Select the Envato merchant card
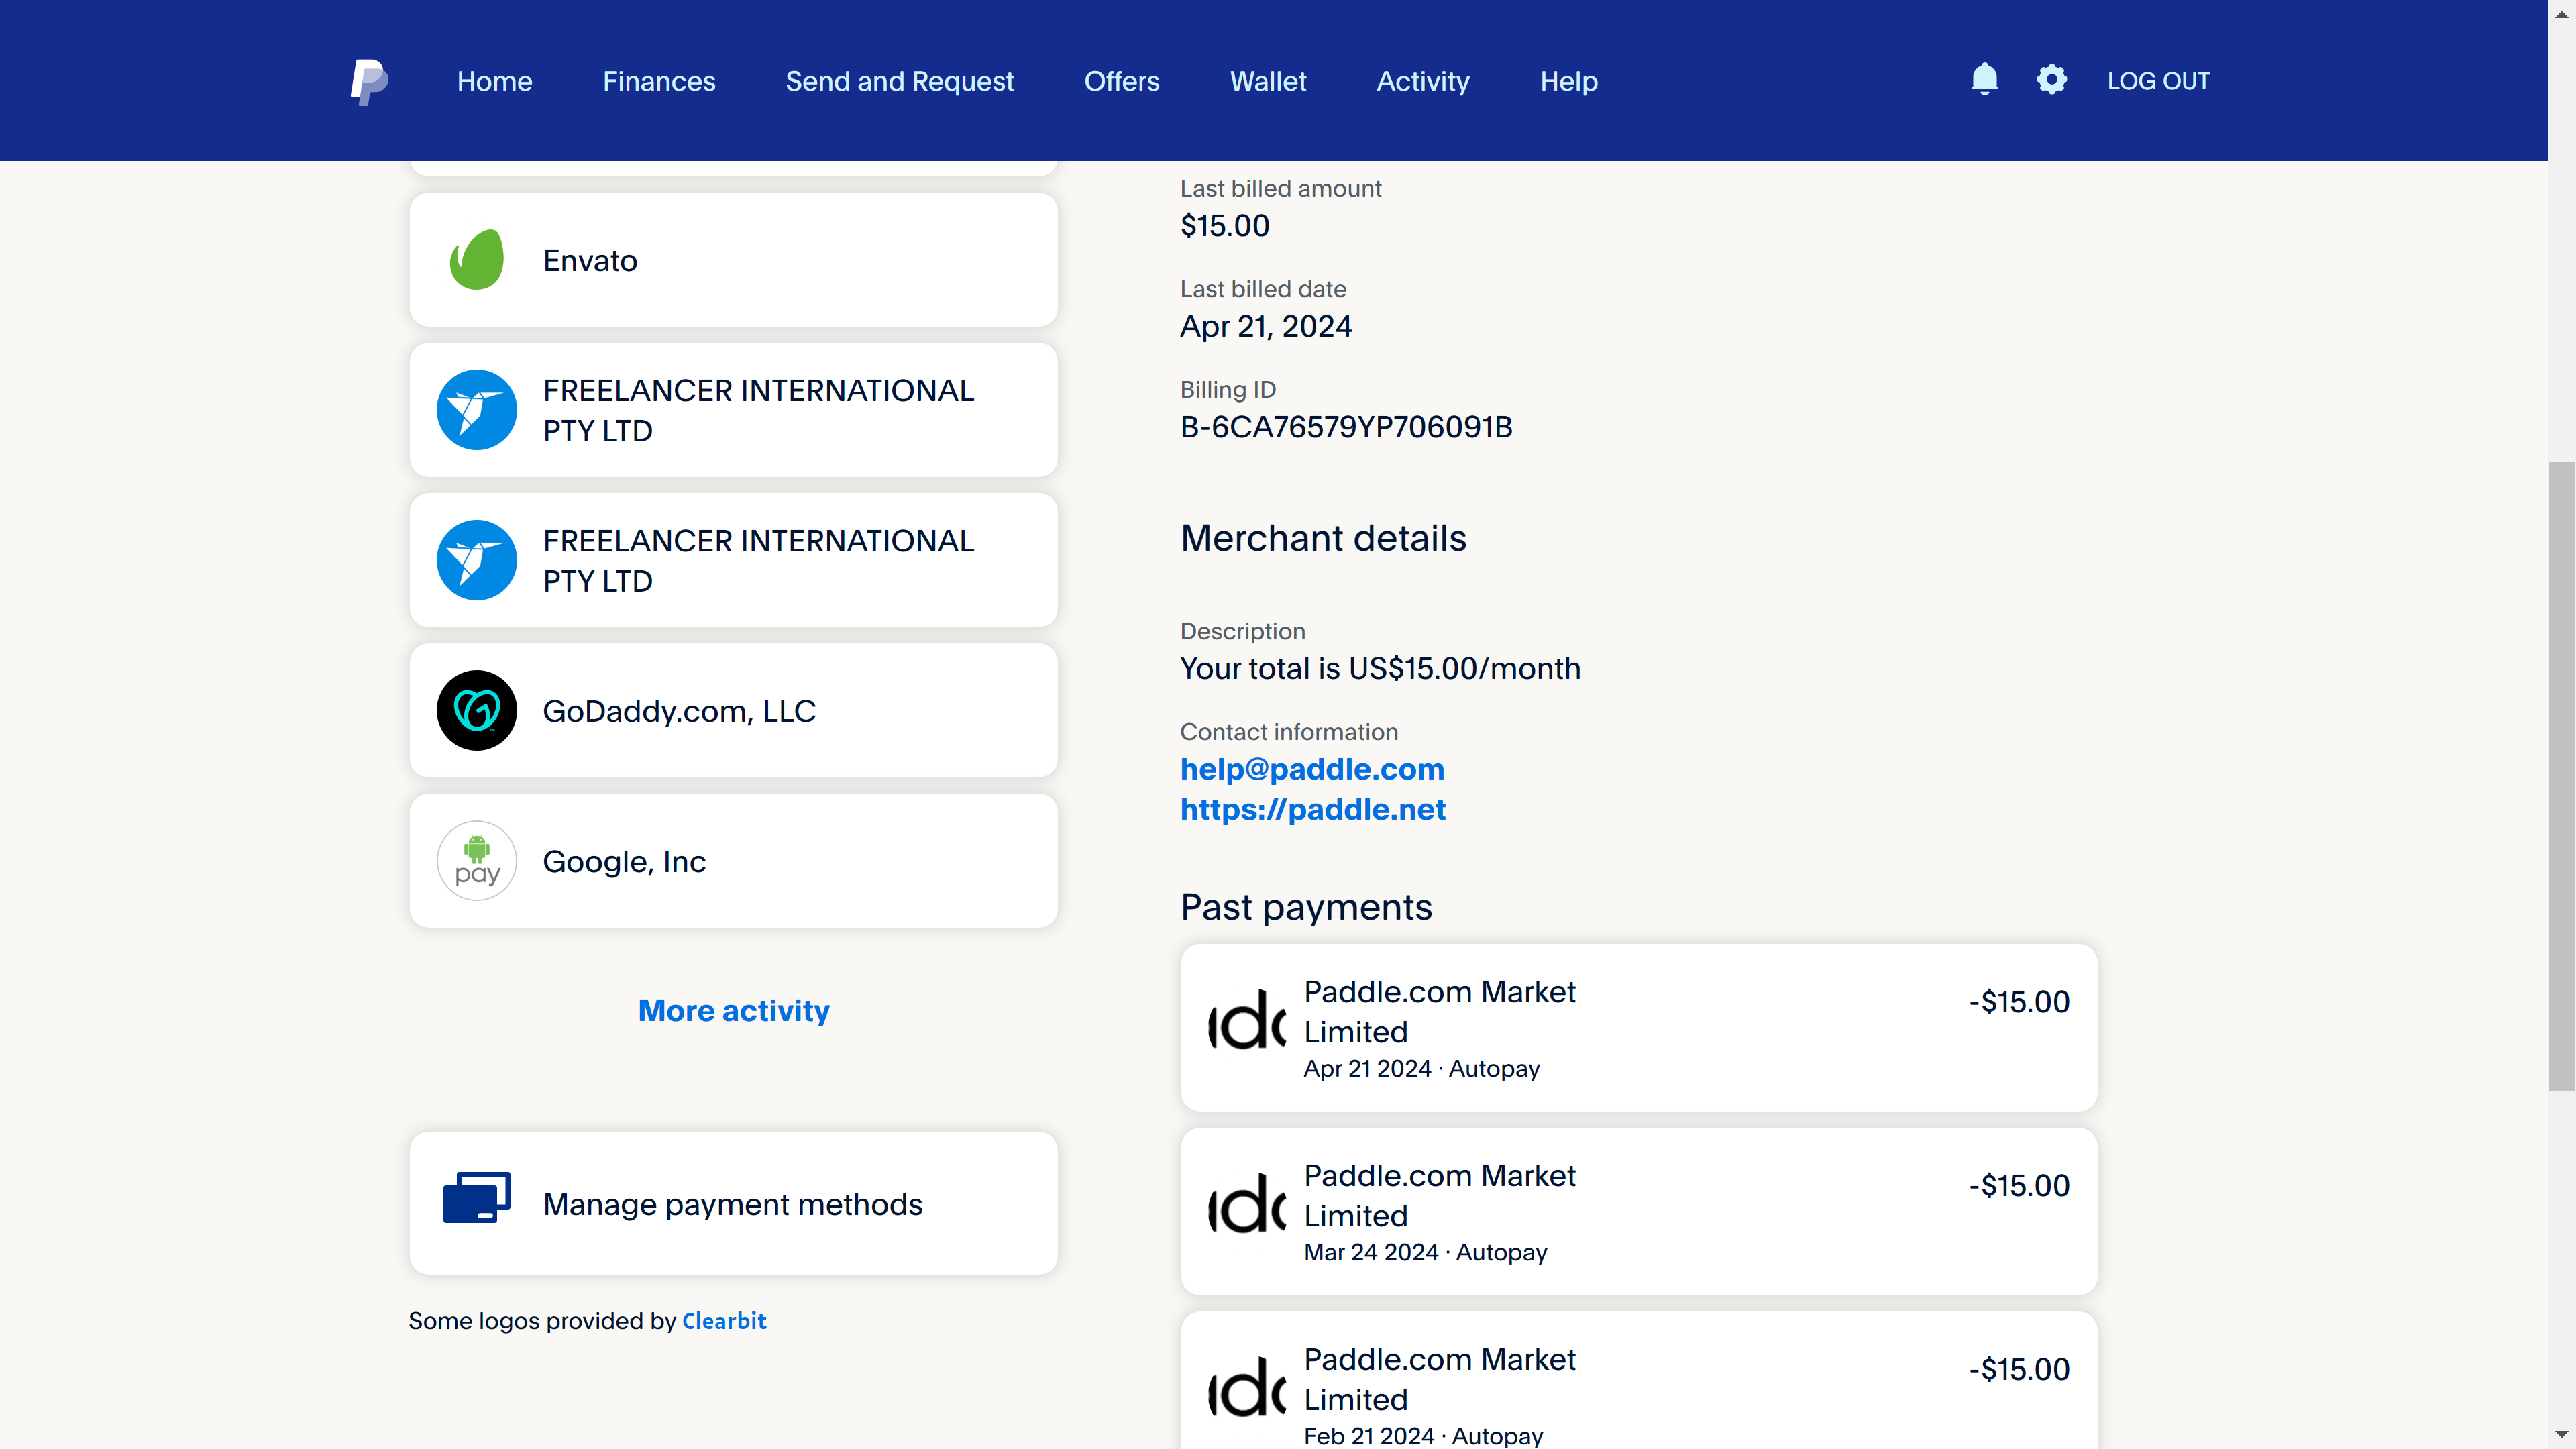This screenshot has height=1449, width=2576. [x=734, y=260]
